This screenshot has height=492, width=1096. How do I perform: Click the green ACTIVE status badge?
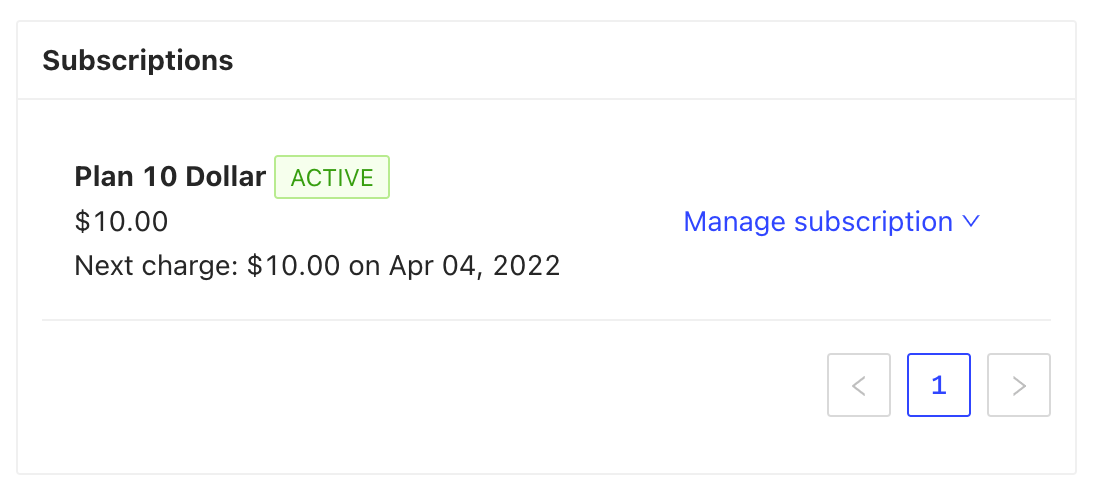tap(331, 178)
